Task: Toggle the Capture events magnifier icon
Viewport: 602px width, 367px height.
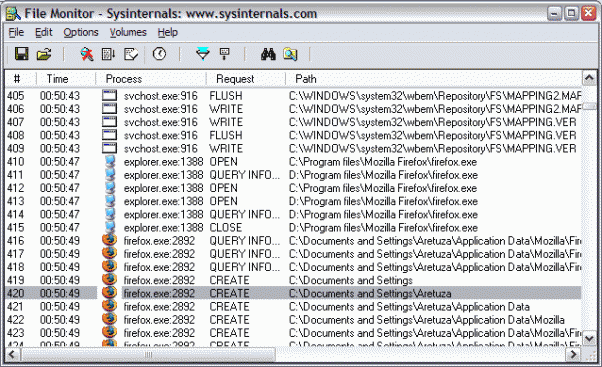Action: click(x=87, y=54)
